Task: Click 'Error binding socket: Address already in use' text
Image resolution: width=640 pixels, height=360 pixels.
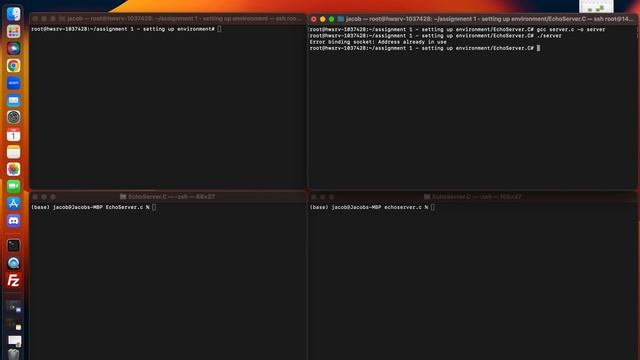Action: click(378, 42)
